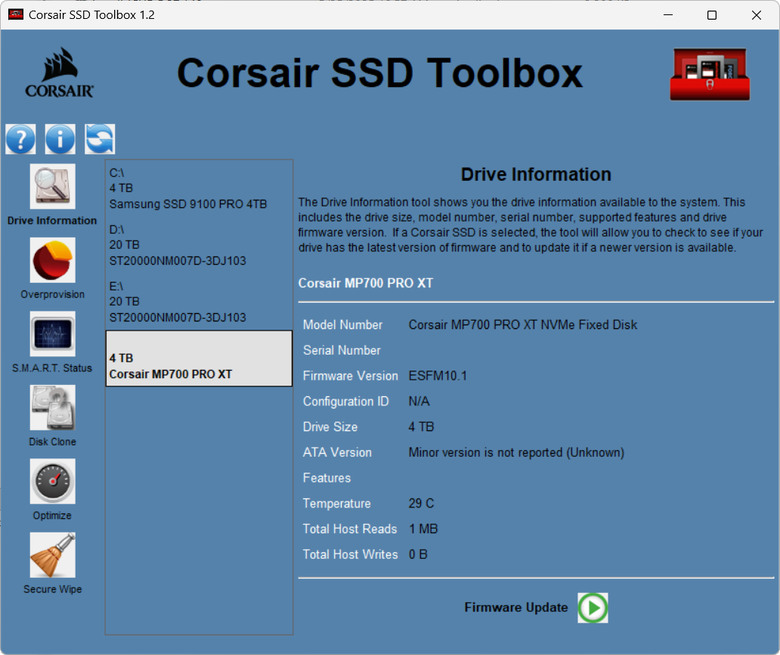The width and height of the screenshot is (780, 655).
Task: Select the E:\ 20 TB ST20000NM007D drive
Action: [199, 302]
